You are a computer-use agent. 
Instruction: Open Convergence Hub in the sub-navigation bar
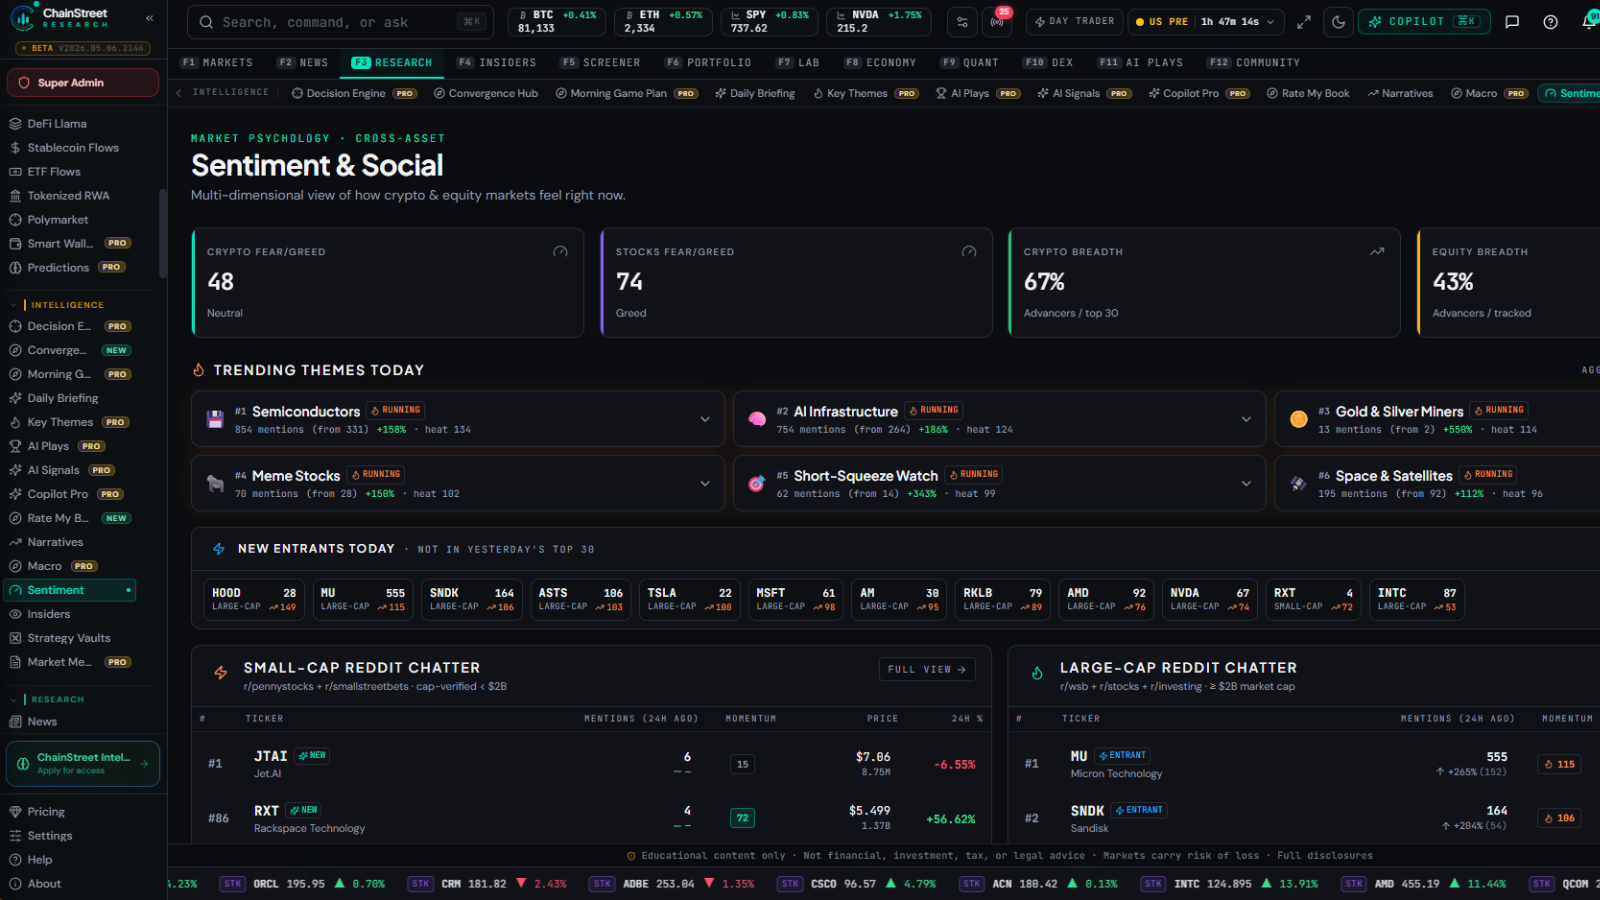point(486,93)
